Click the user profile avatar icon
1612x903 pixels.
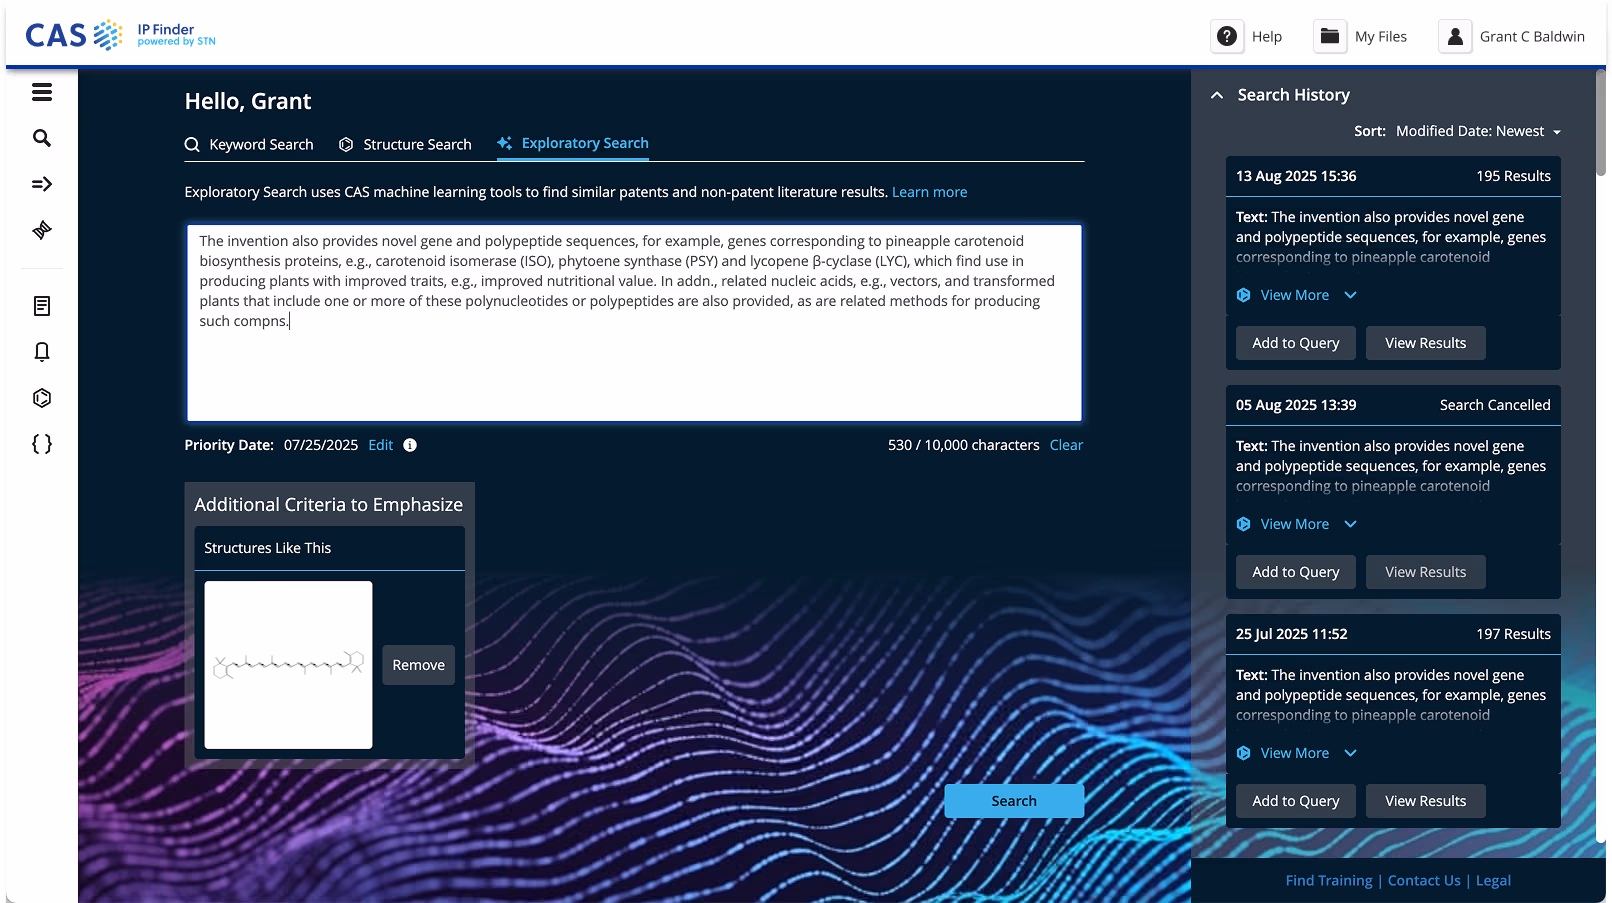(1455, 37)
